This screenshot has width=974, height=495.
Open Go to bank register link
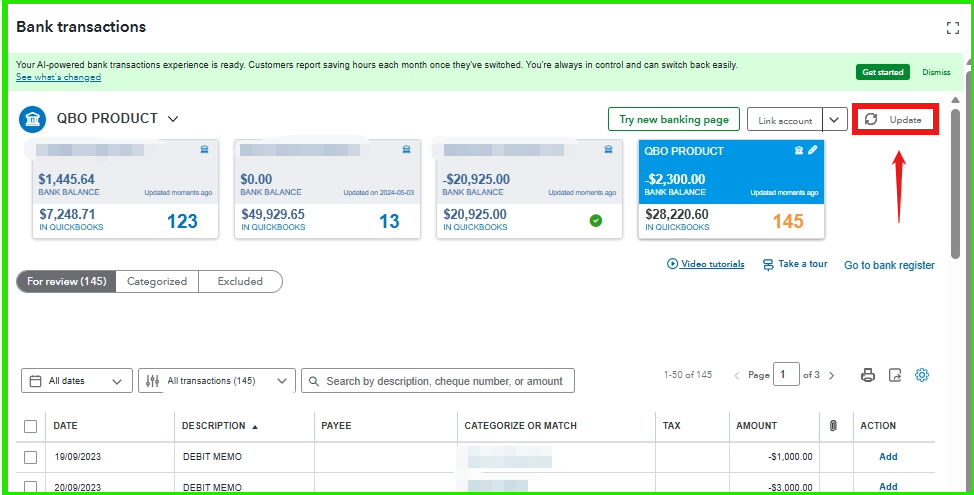(x=890, y=265)
